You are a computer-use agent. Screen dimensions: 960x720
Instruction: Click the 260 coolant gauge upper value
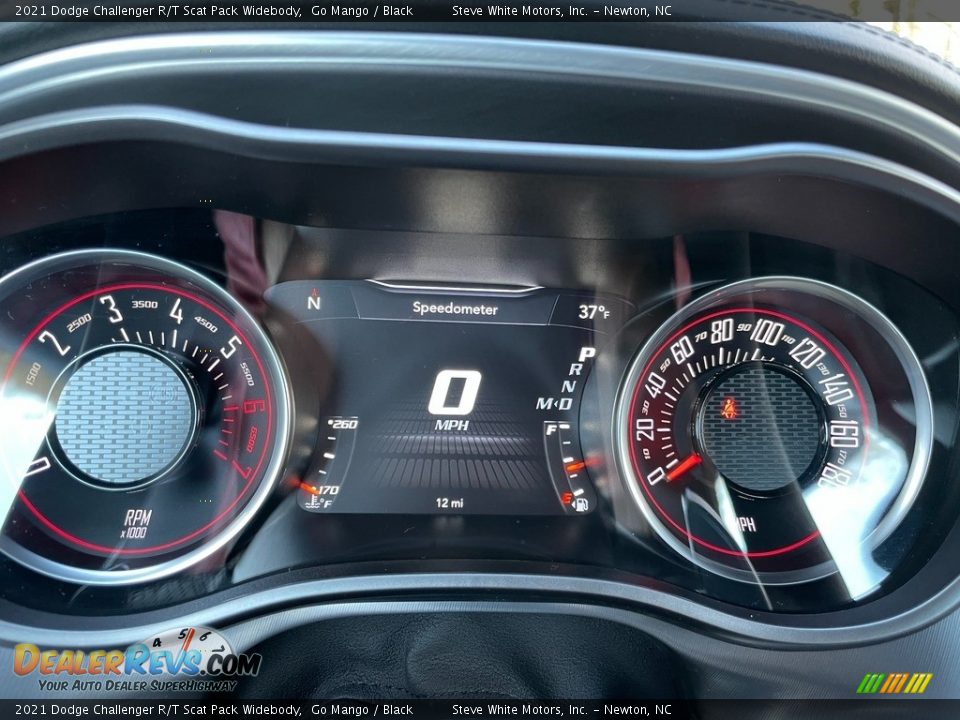point(345,424)
